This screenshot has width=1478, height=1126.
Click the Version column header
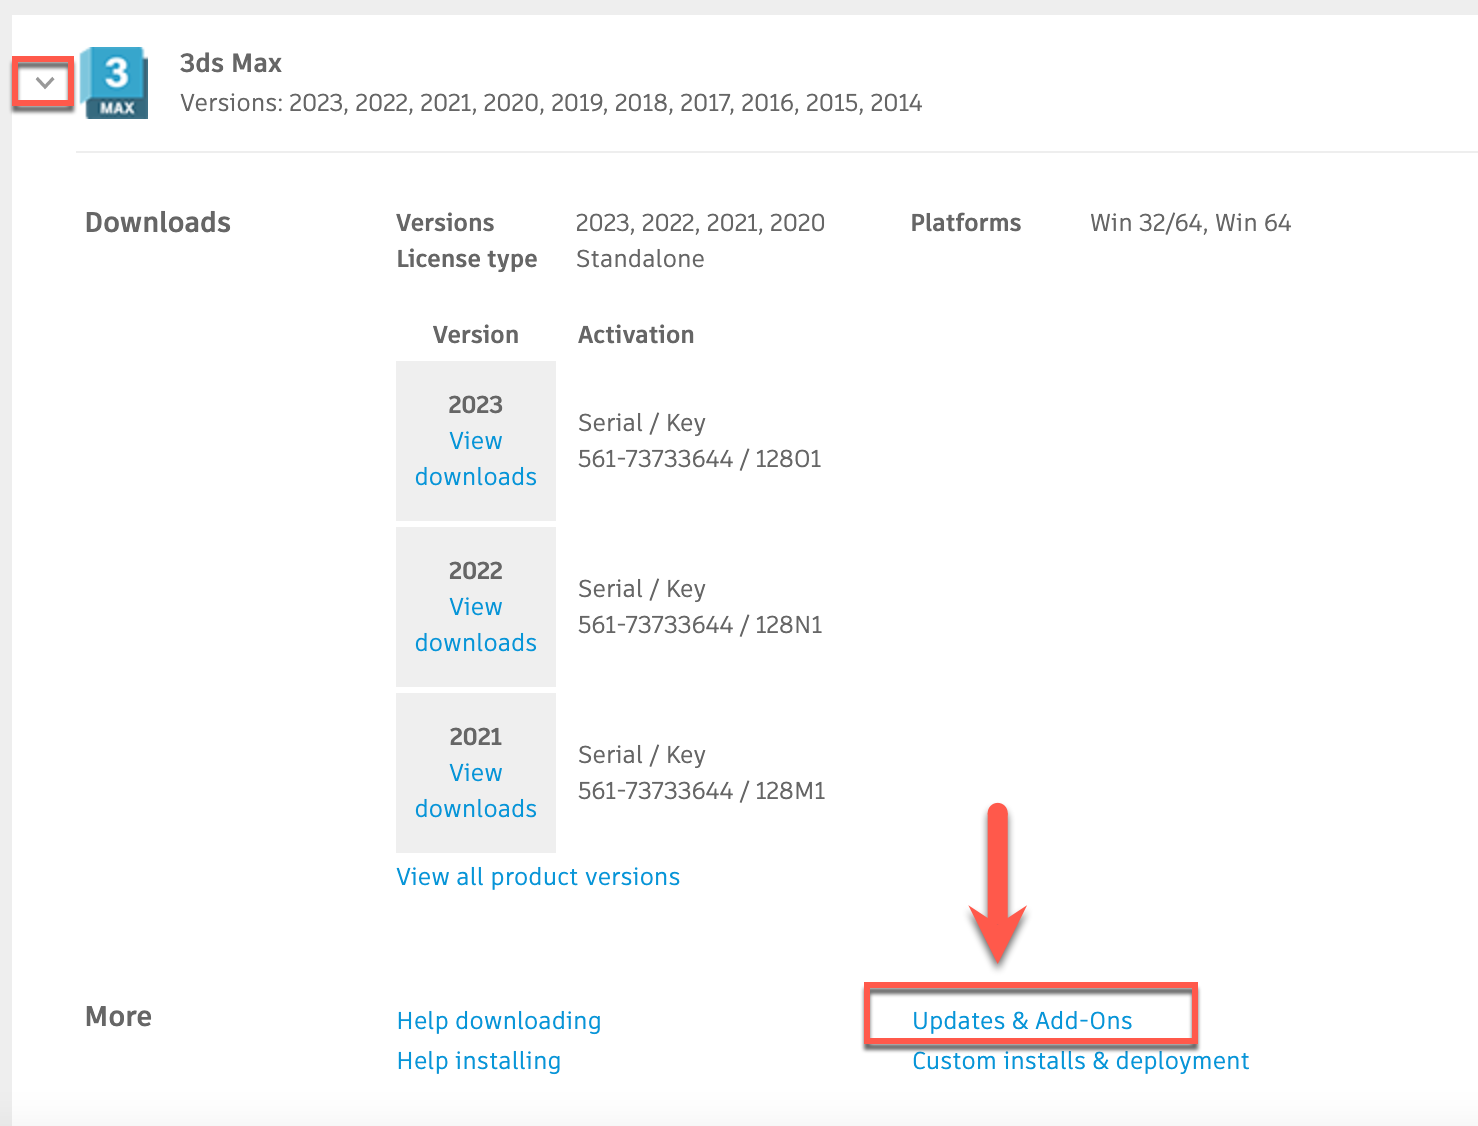(476, 335)
